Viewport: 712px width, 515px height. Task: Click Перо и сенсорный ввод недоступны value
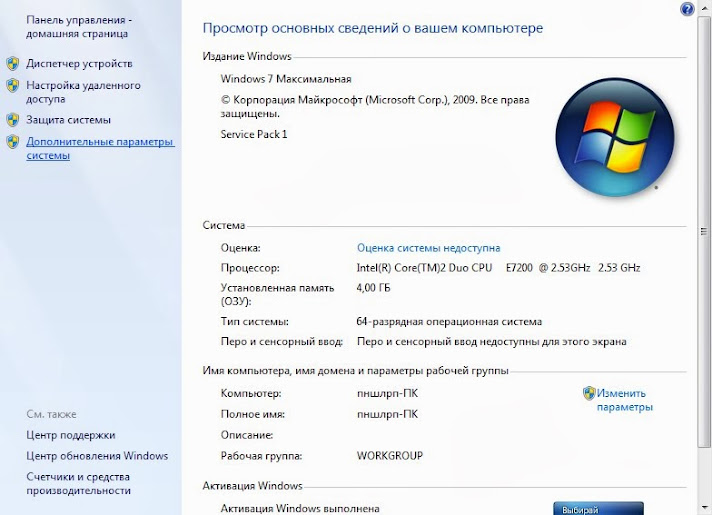(491, 342)
